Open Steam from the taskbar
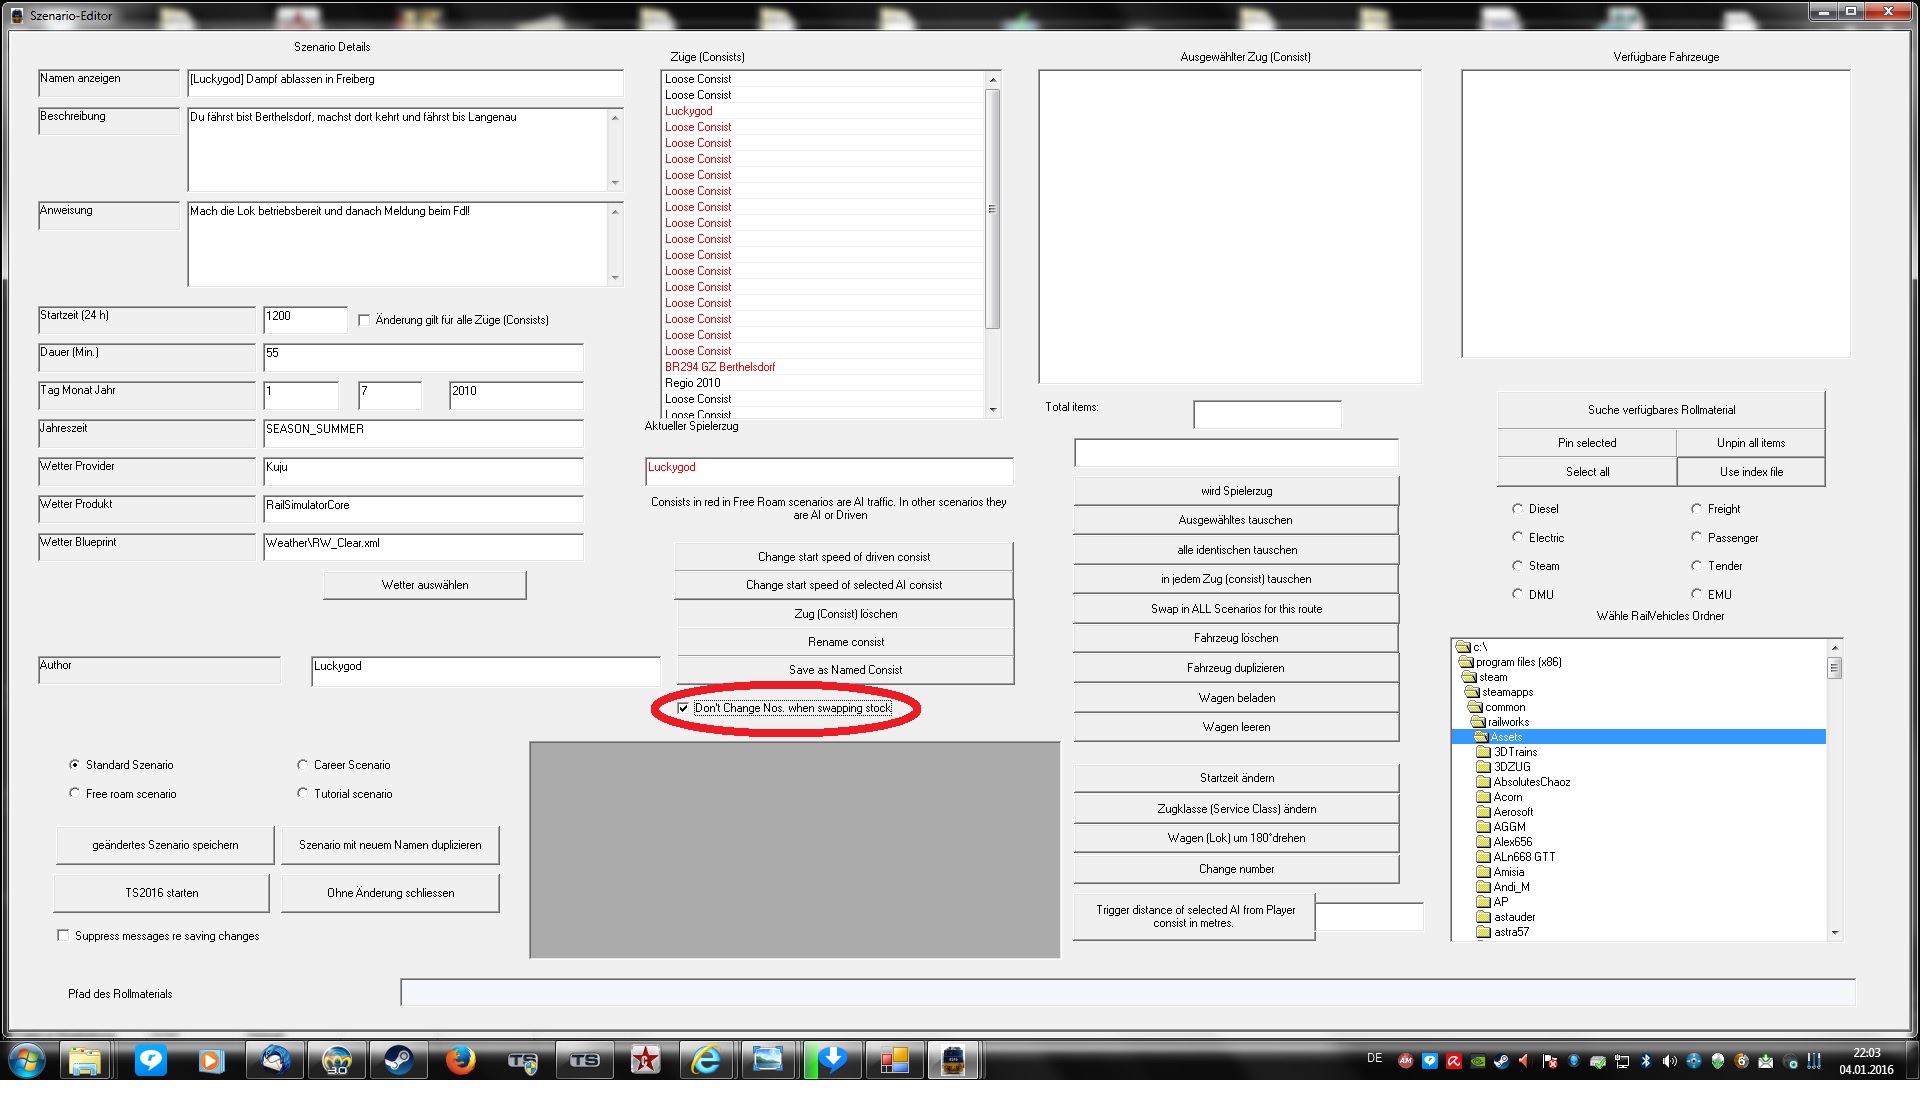1920x1104 pixels. coord(399,1060)
